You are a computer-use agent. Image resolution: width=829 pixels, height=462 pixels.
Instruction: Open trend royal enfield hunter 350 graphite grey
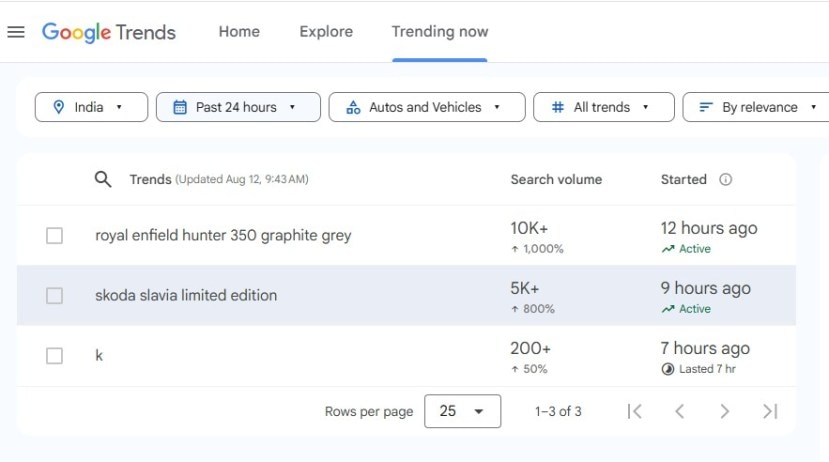[x=223, y=235]
